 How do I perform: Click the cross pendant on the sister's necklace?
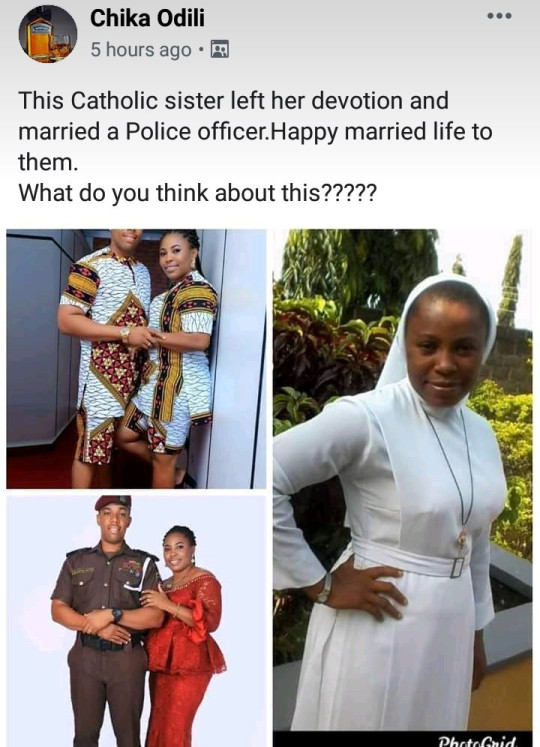point(462,539)
